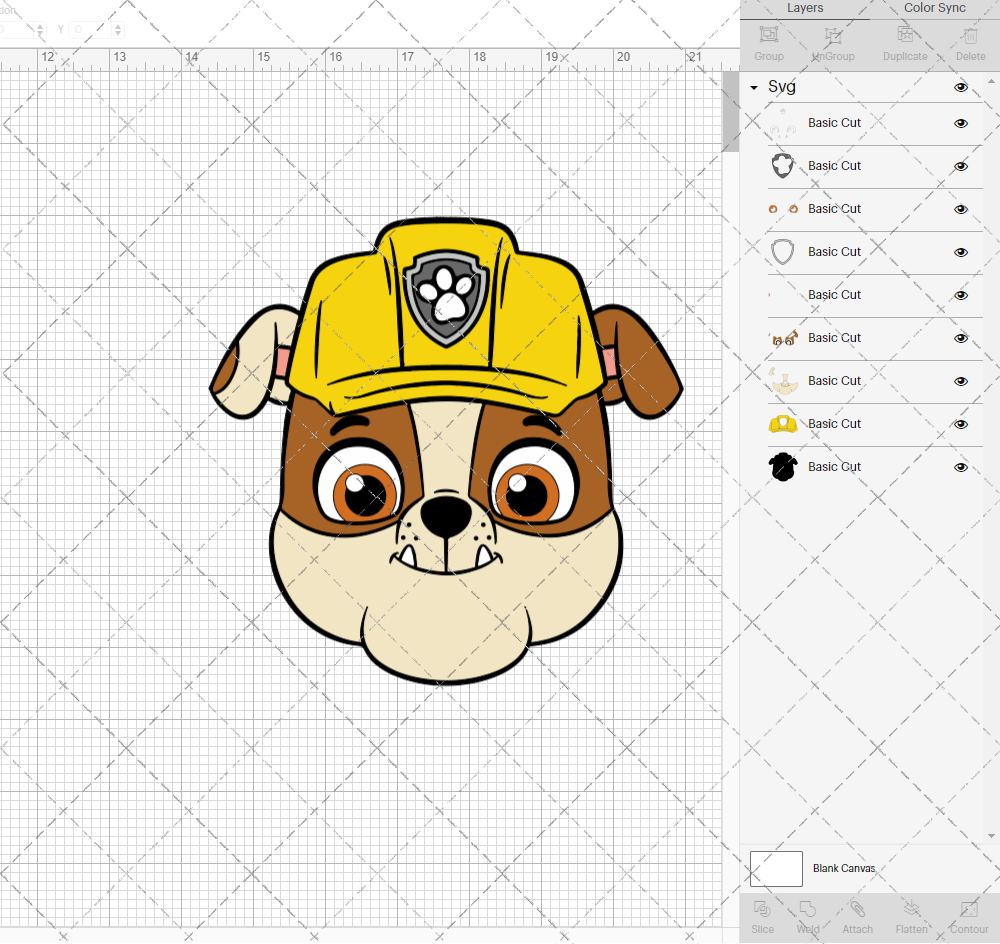1000x944 pixels.
Task: Click the Blank Canvas color swatch
Action: tap(776, 868)
